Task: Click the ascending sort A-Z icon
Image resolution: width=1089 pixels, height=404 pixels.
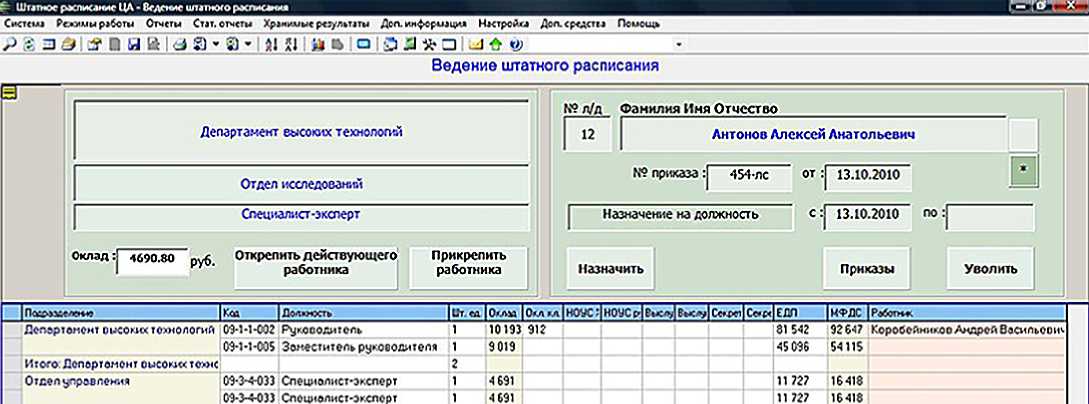Action: tap(273, 44)
